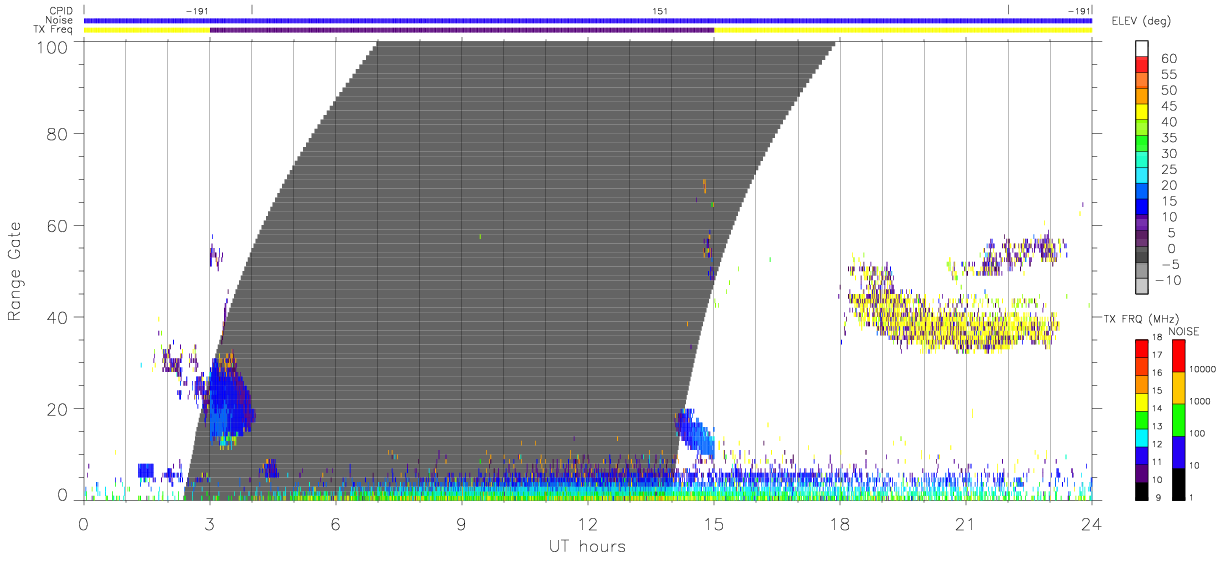This screenshot has width=1228, height=567.
Task: Click the "ELEV (deg)" legend title
Action: click(1141, 21)
